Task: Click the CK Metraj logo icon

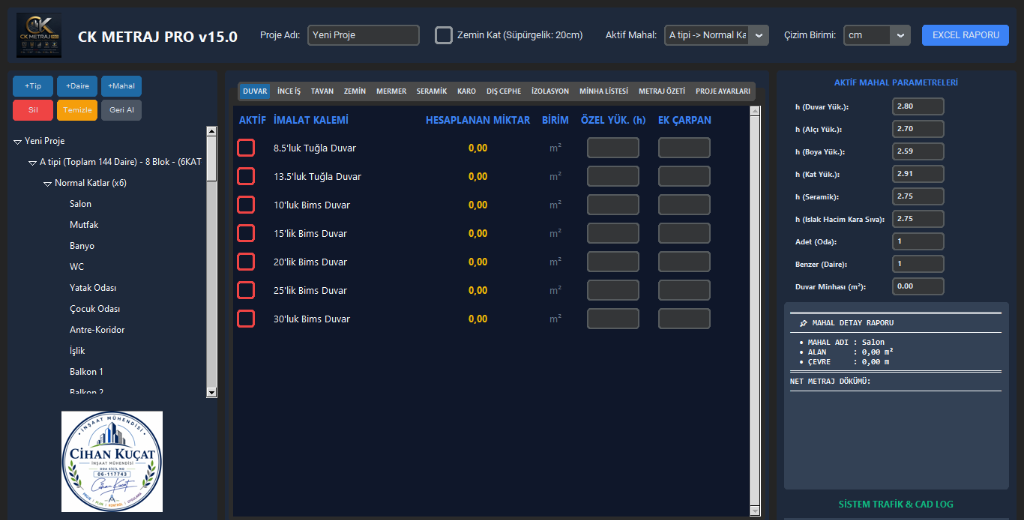Action: (x=39, y=35)
